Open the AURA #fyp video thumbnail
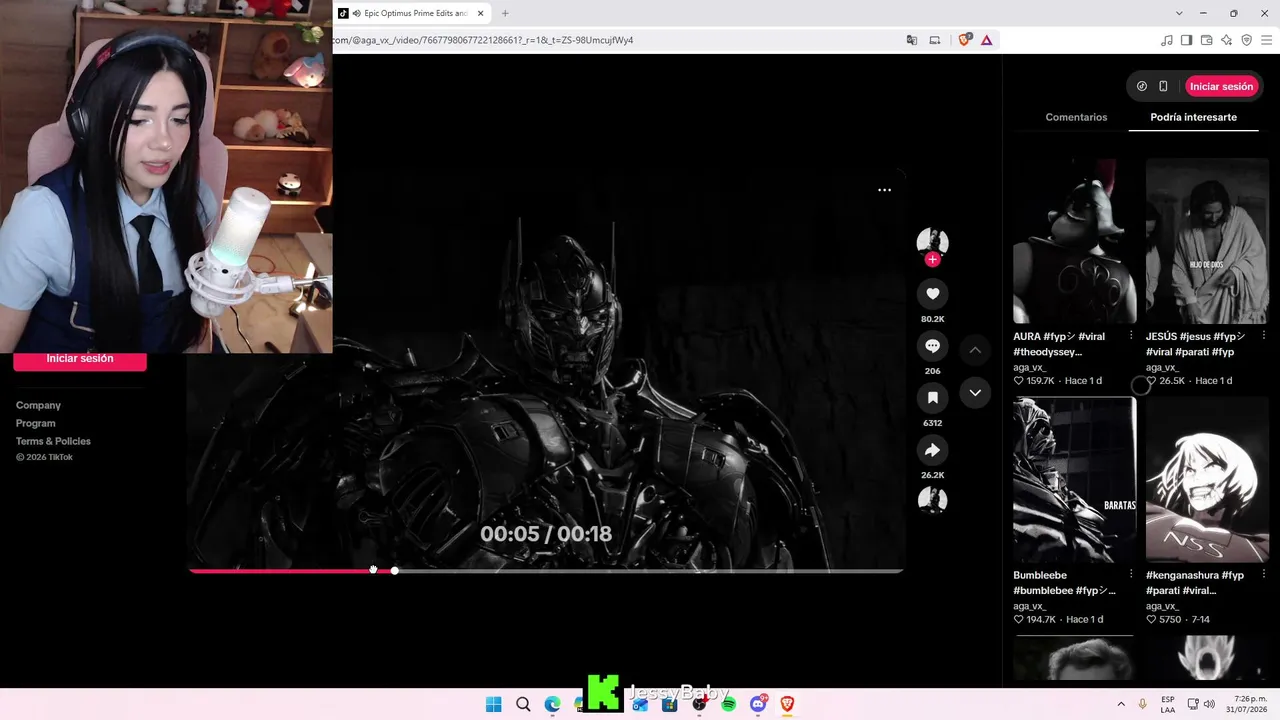This screenshot has width=1280, height=720. [x=1075, y=241]
